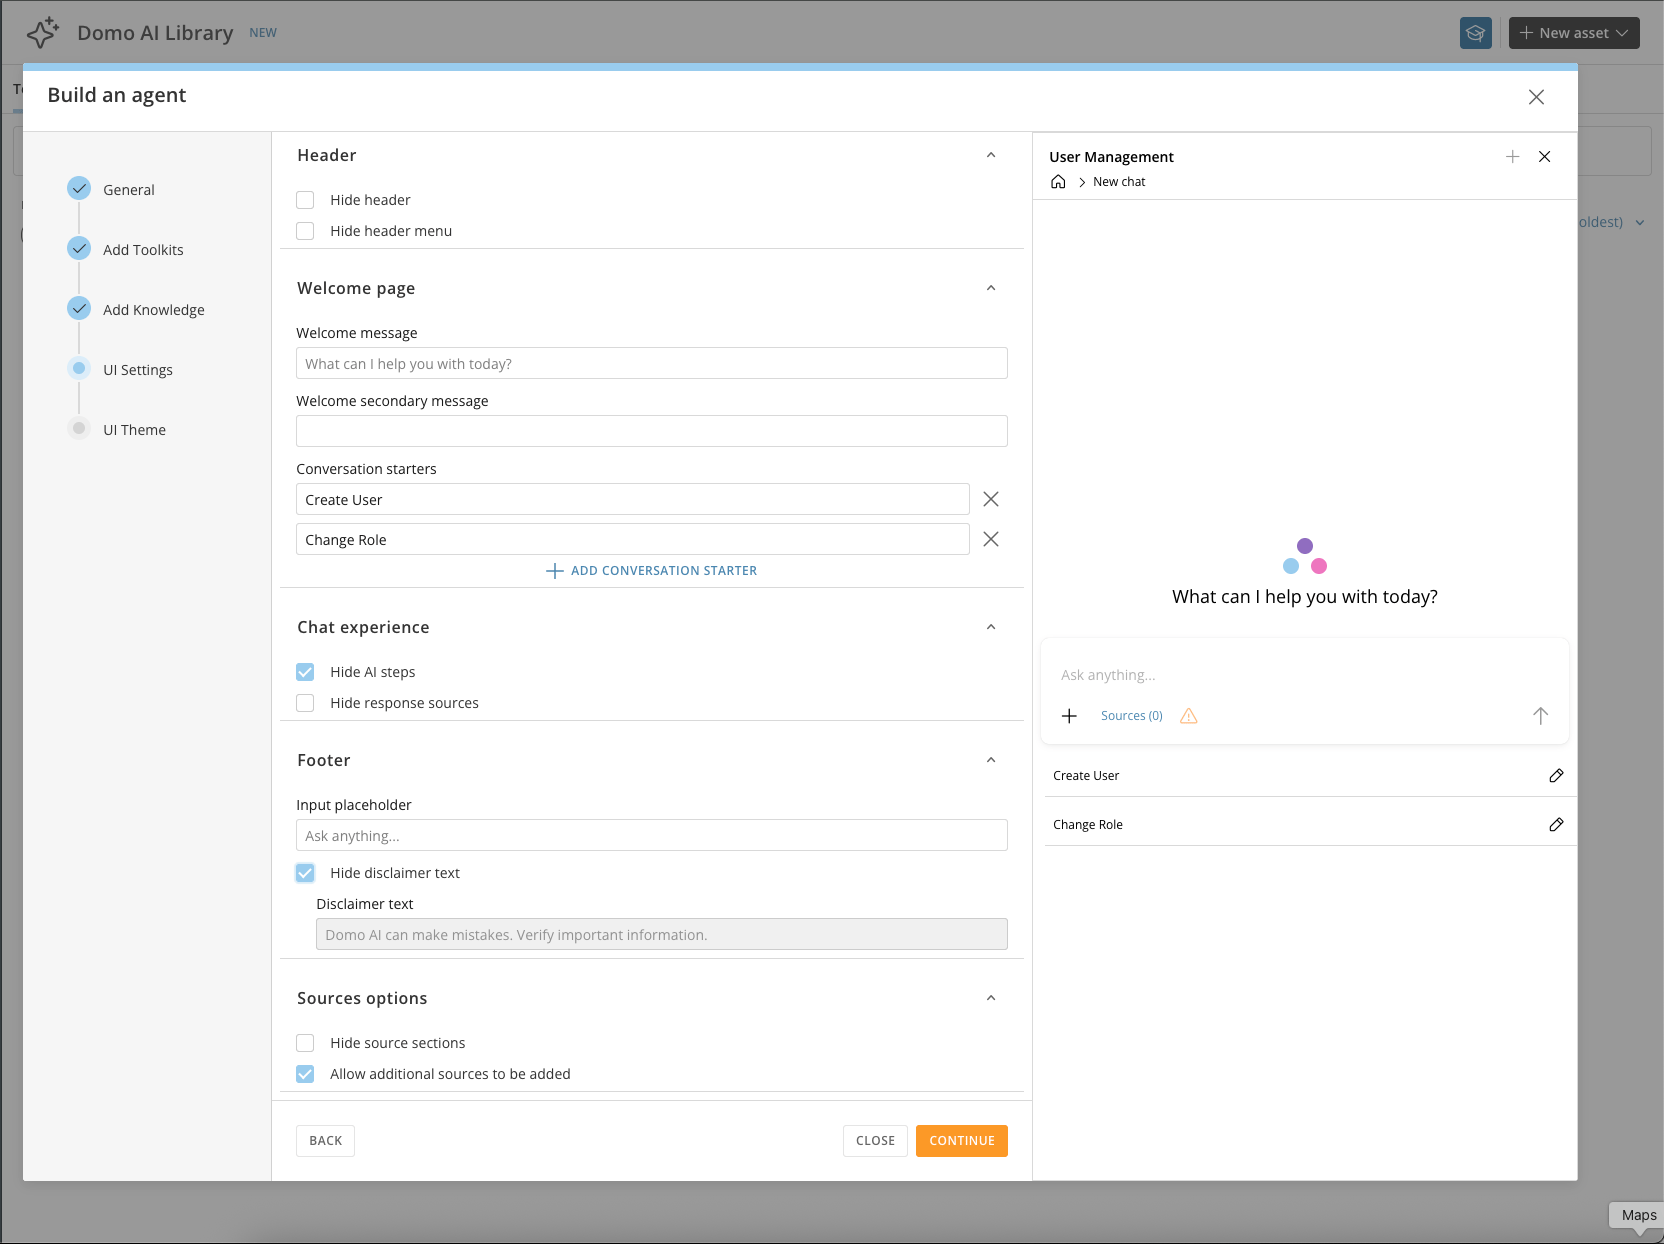Screen dimensions: 1664x1244
Task: Toggle the Hide header checkbox
Action: coord(305,200)
